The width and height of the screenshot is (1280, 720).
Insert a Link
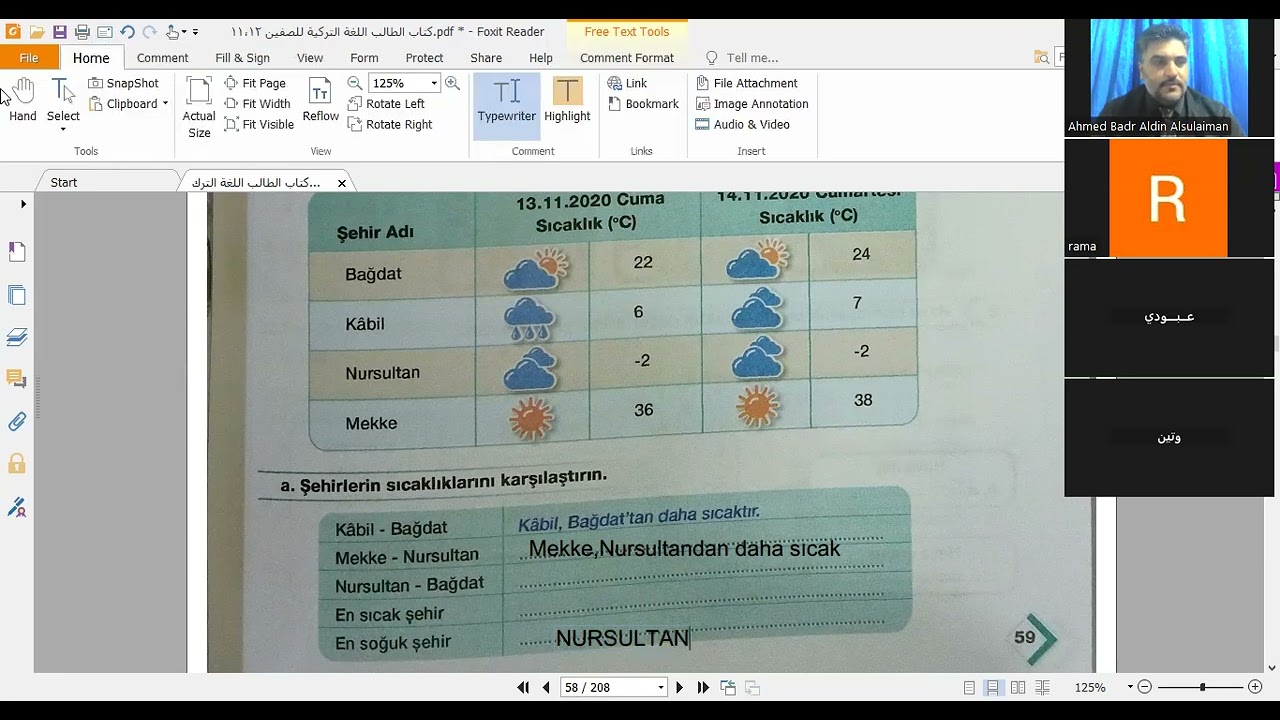coord(627,83)
